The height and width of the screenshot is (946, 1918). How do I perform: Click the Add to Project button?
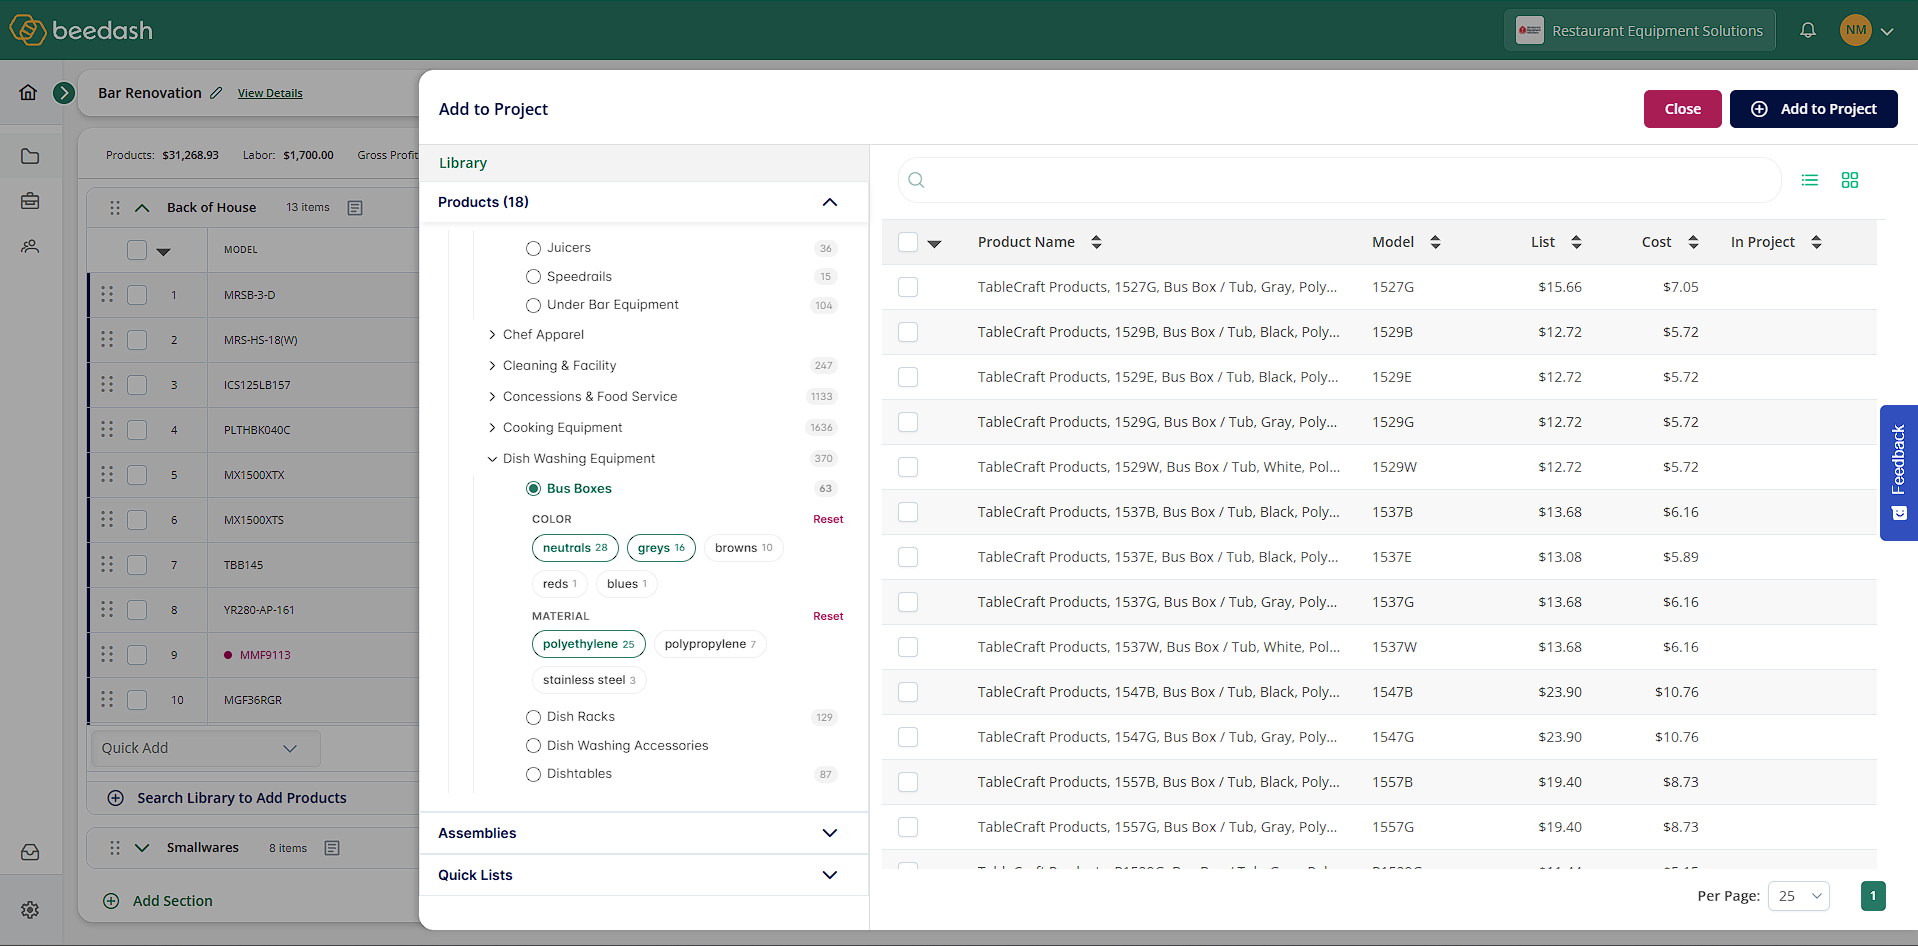click(1813, 109)
